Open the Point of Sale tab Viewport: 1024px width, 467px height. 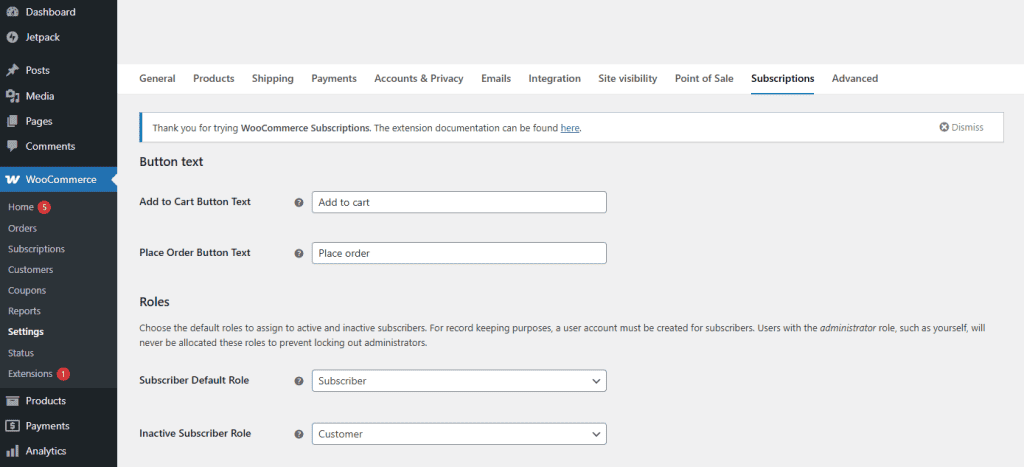[704, 78]
